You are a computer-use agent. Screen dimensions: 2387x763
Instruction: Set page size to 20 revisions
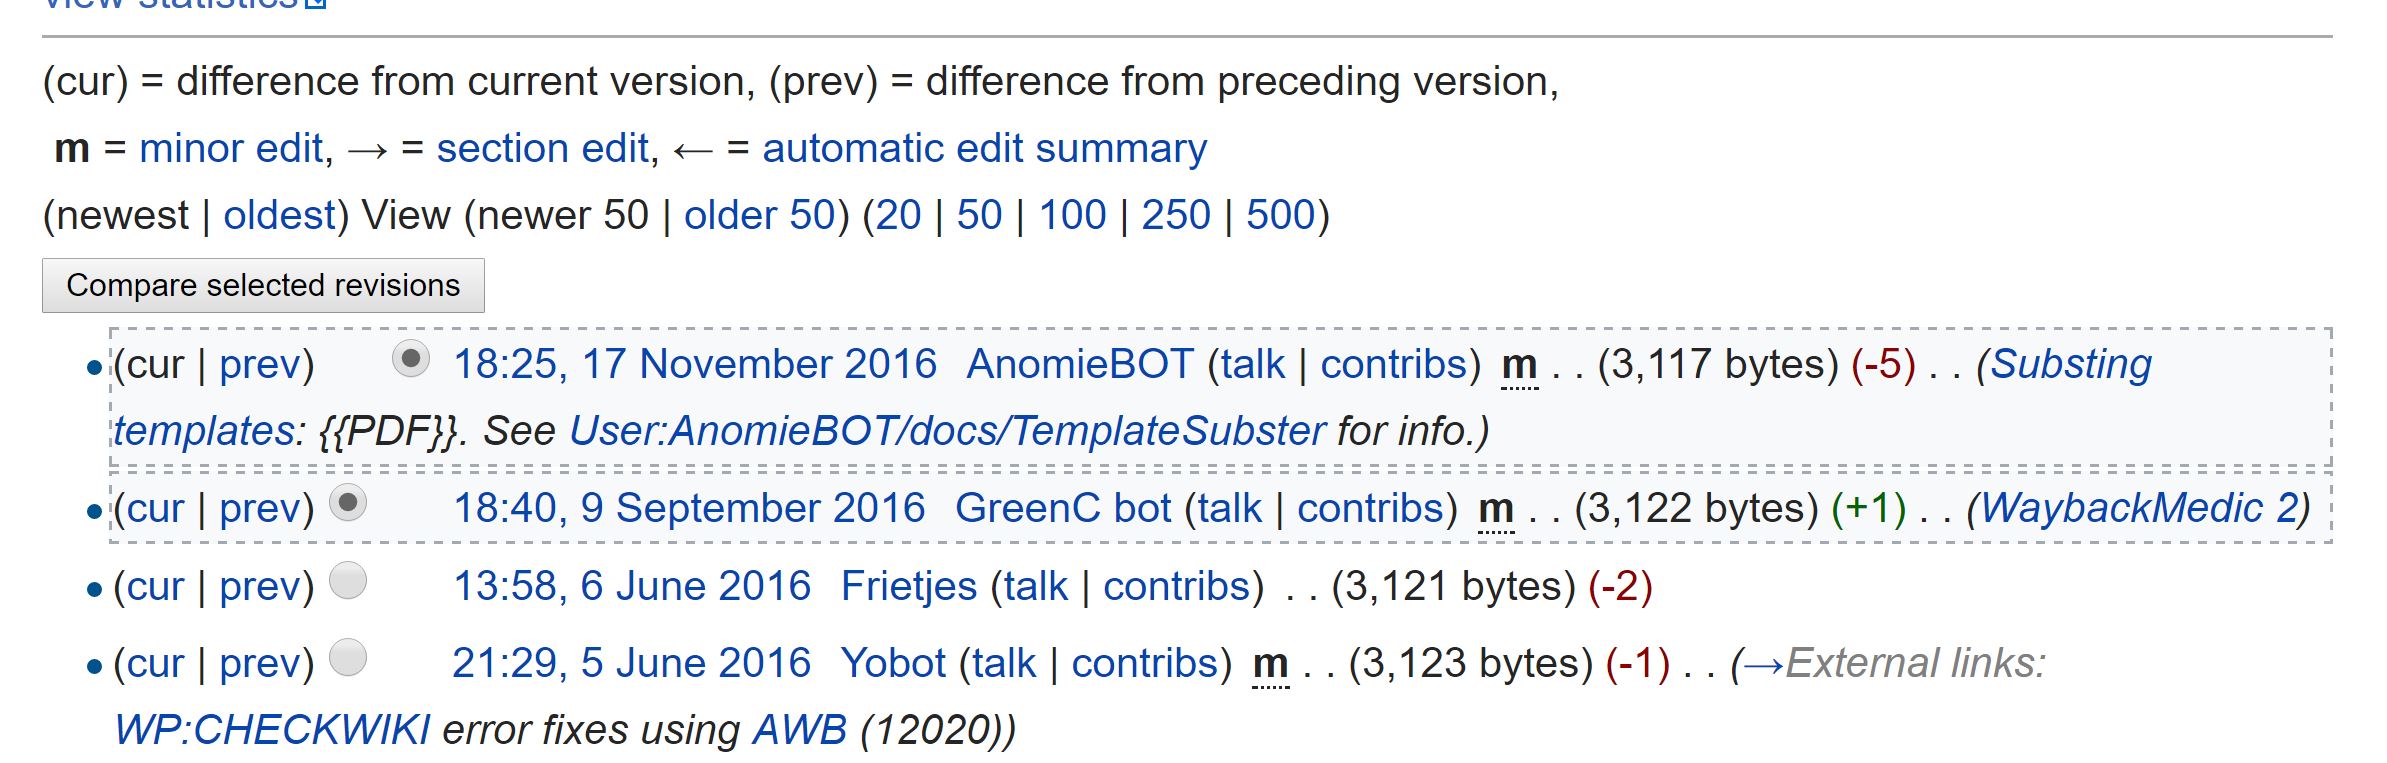(x=898, y=216)
